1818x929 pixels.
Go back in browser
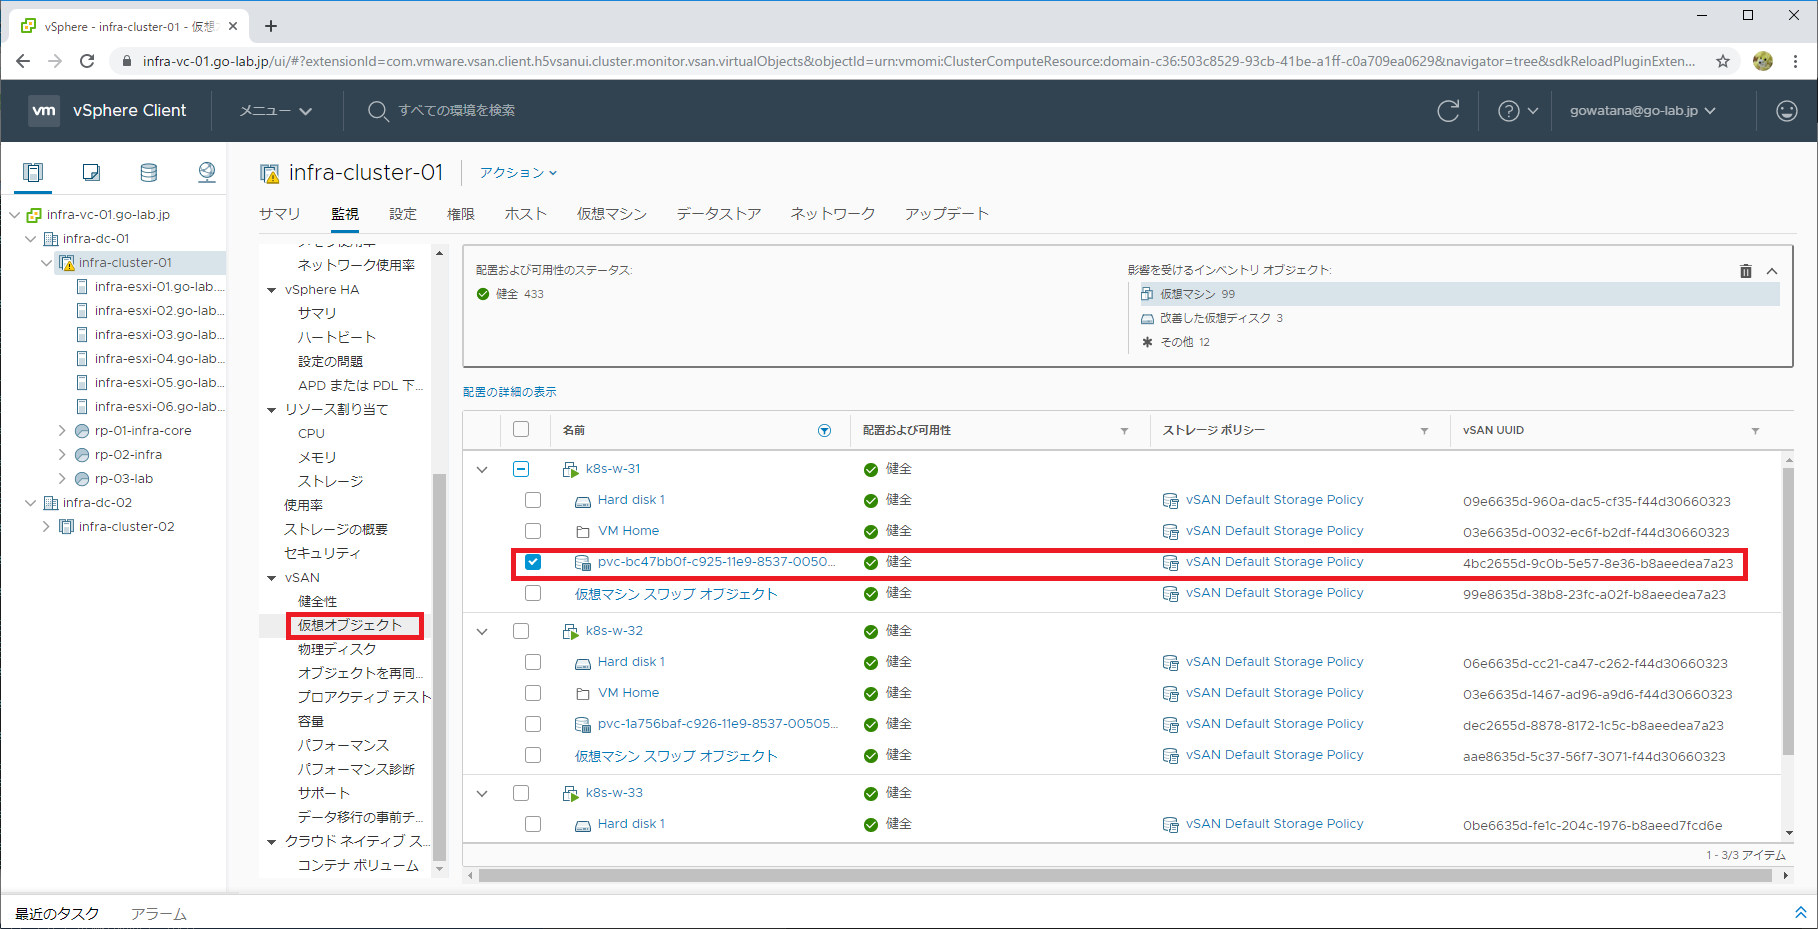click(x=23, y=61)
